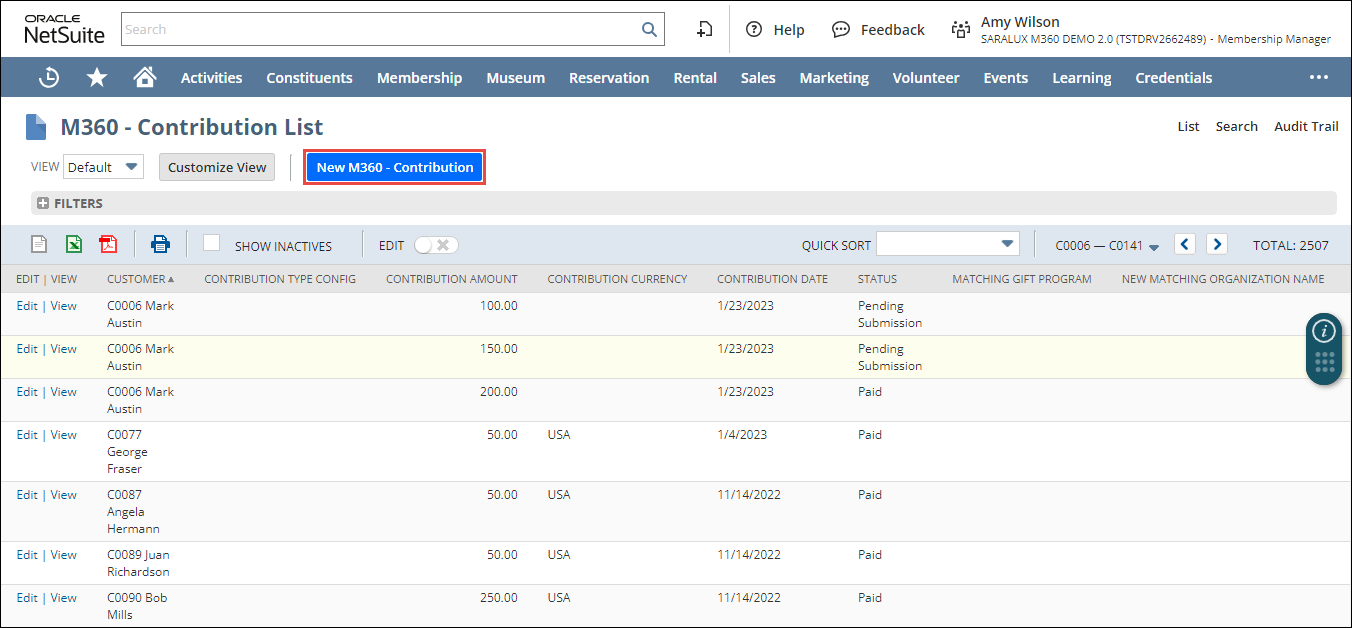Open the Shortcuts star icon

(97, 77)
